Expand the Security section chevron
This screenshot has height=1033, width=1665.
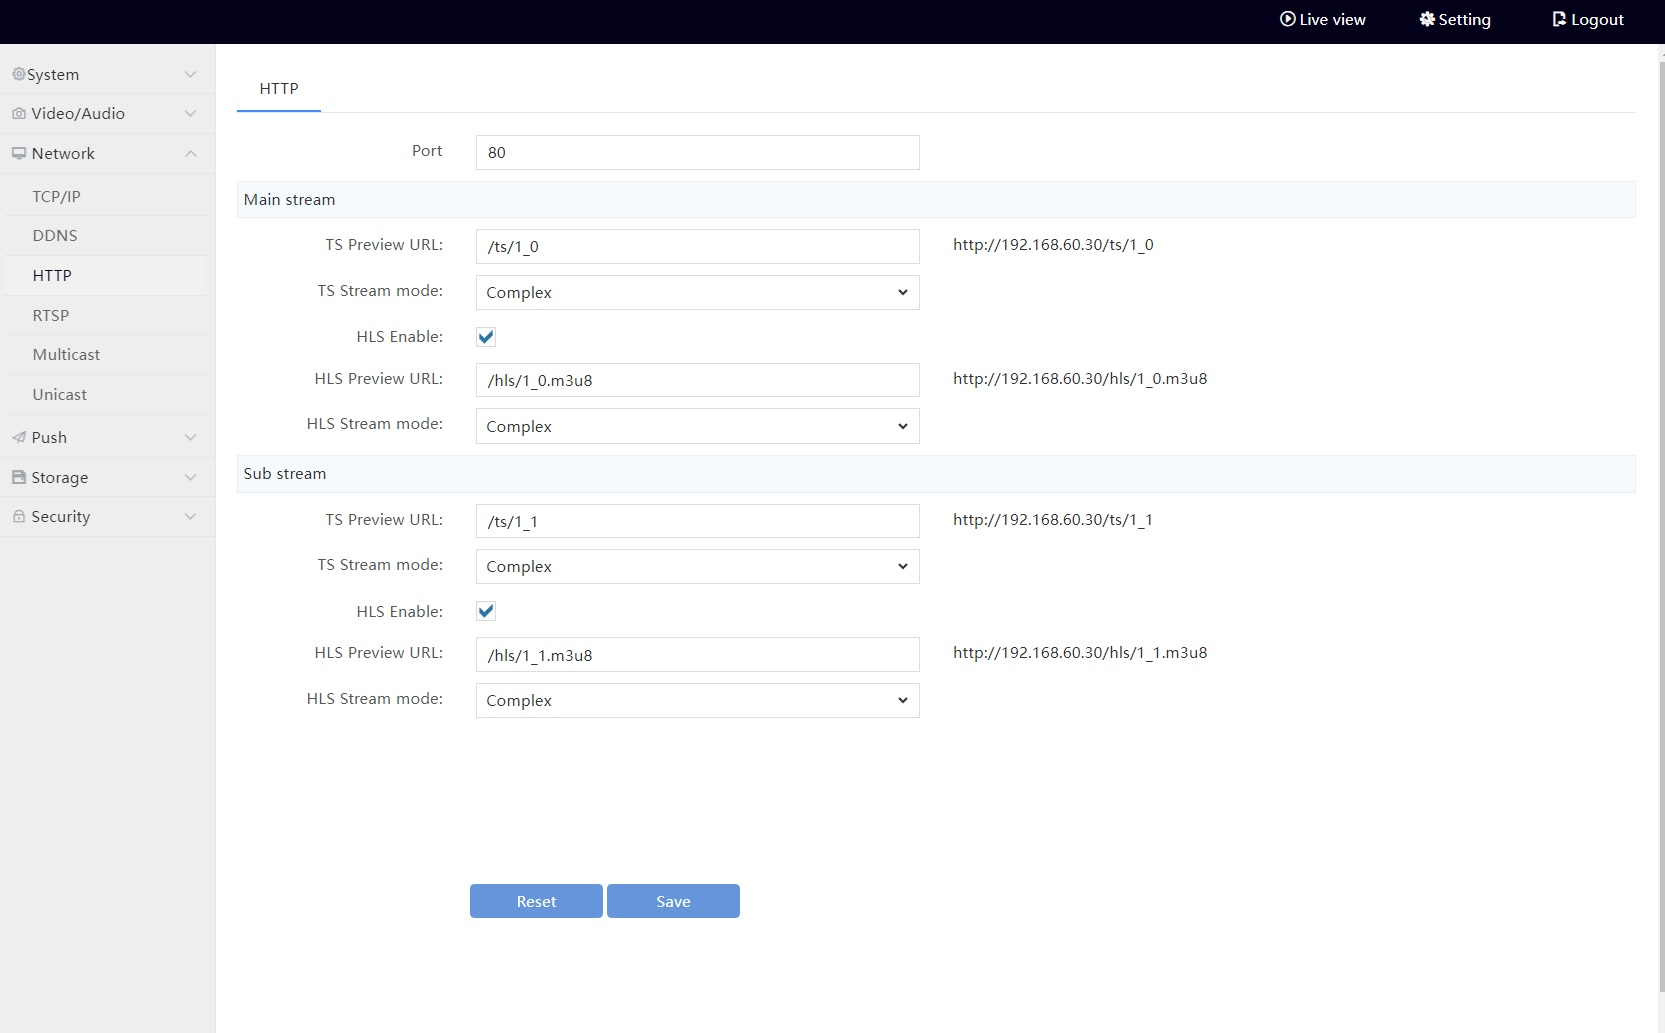pos(190,516)
